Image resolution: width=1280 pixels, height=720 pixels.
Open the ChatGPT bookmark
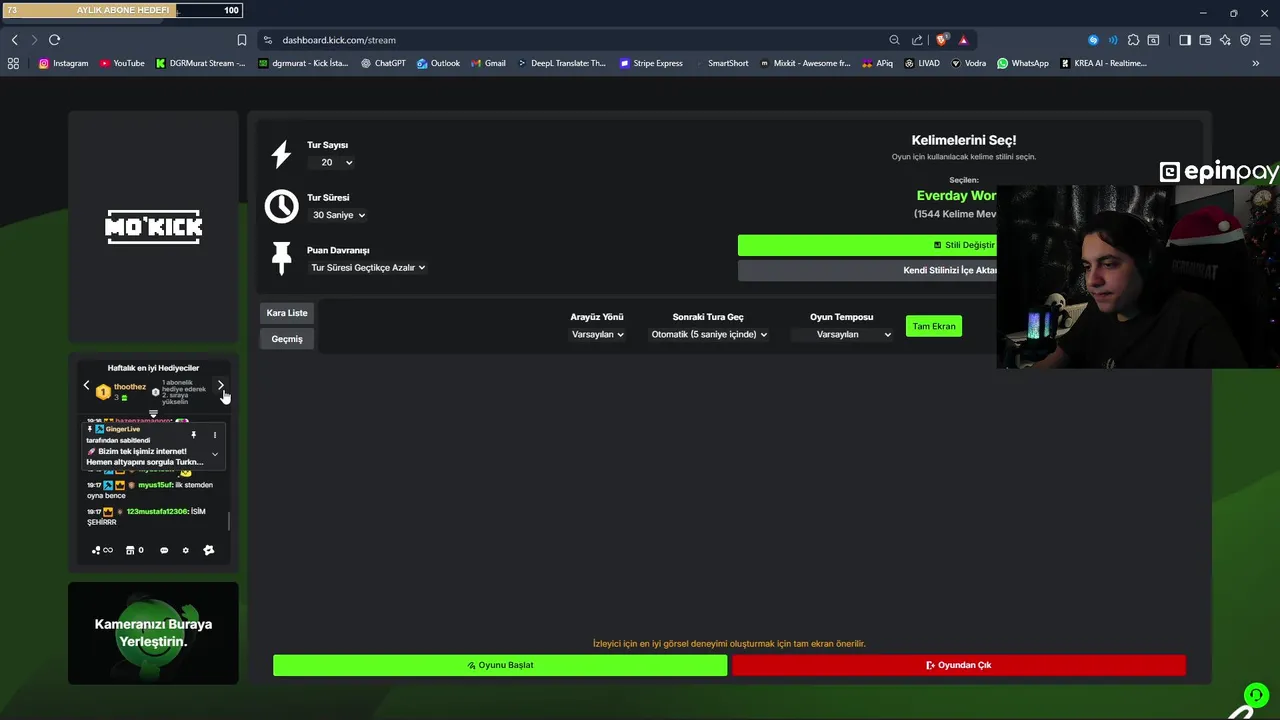(x=383, y=63)
